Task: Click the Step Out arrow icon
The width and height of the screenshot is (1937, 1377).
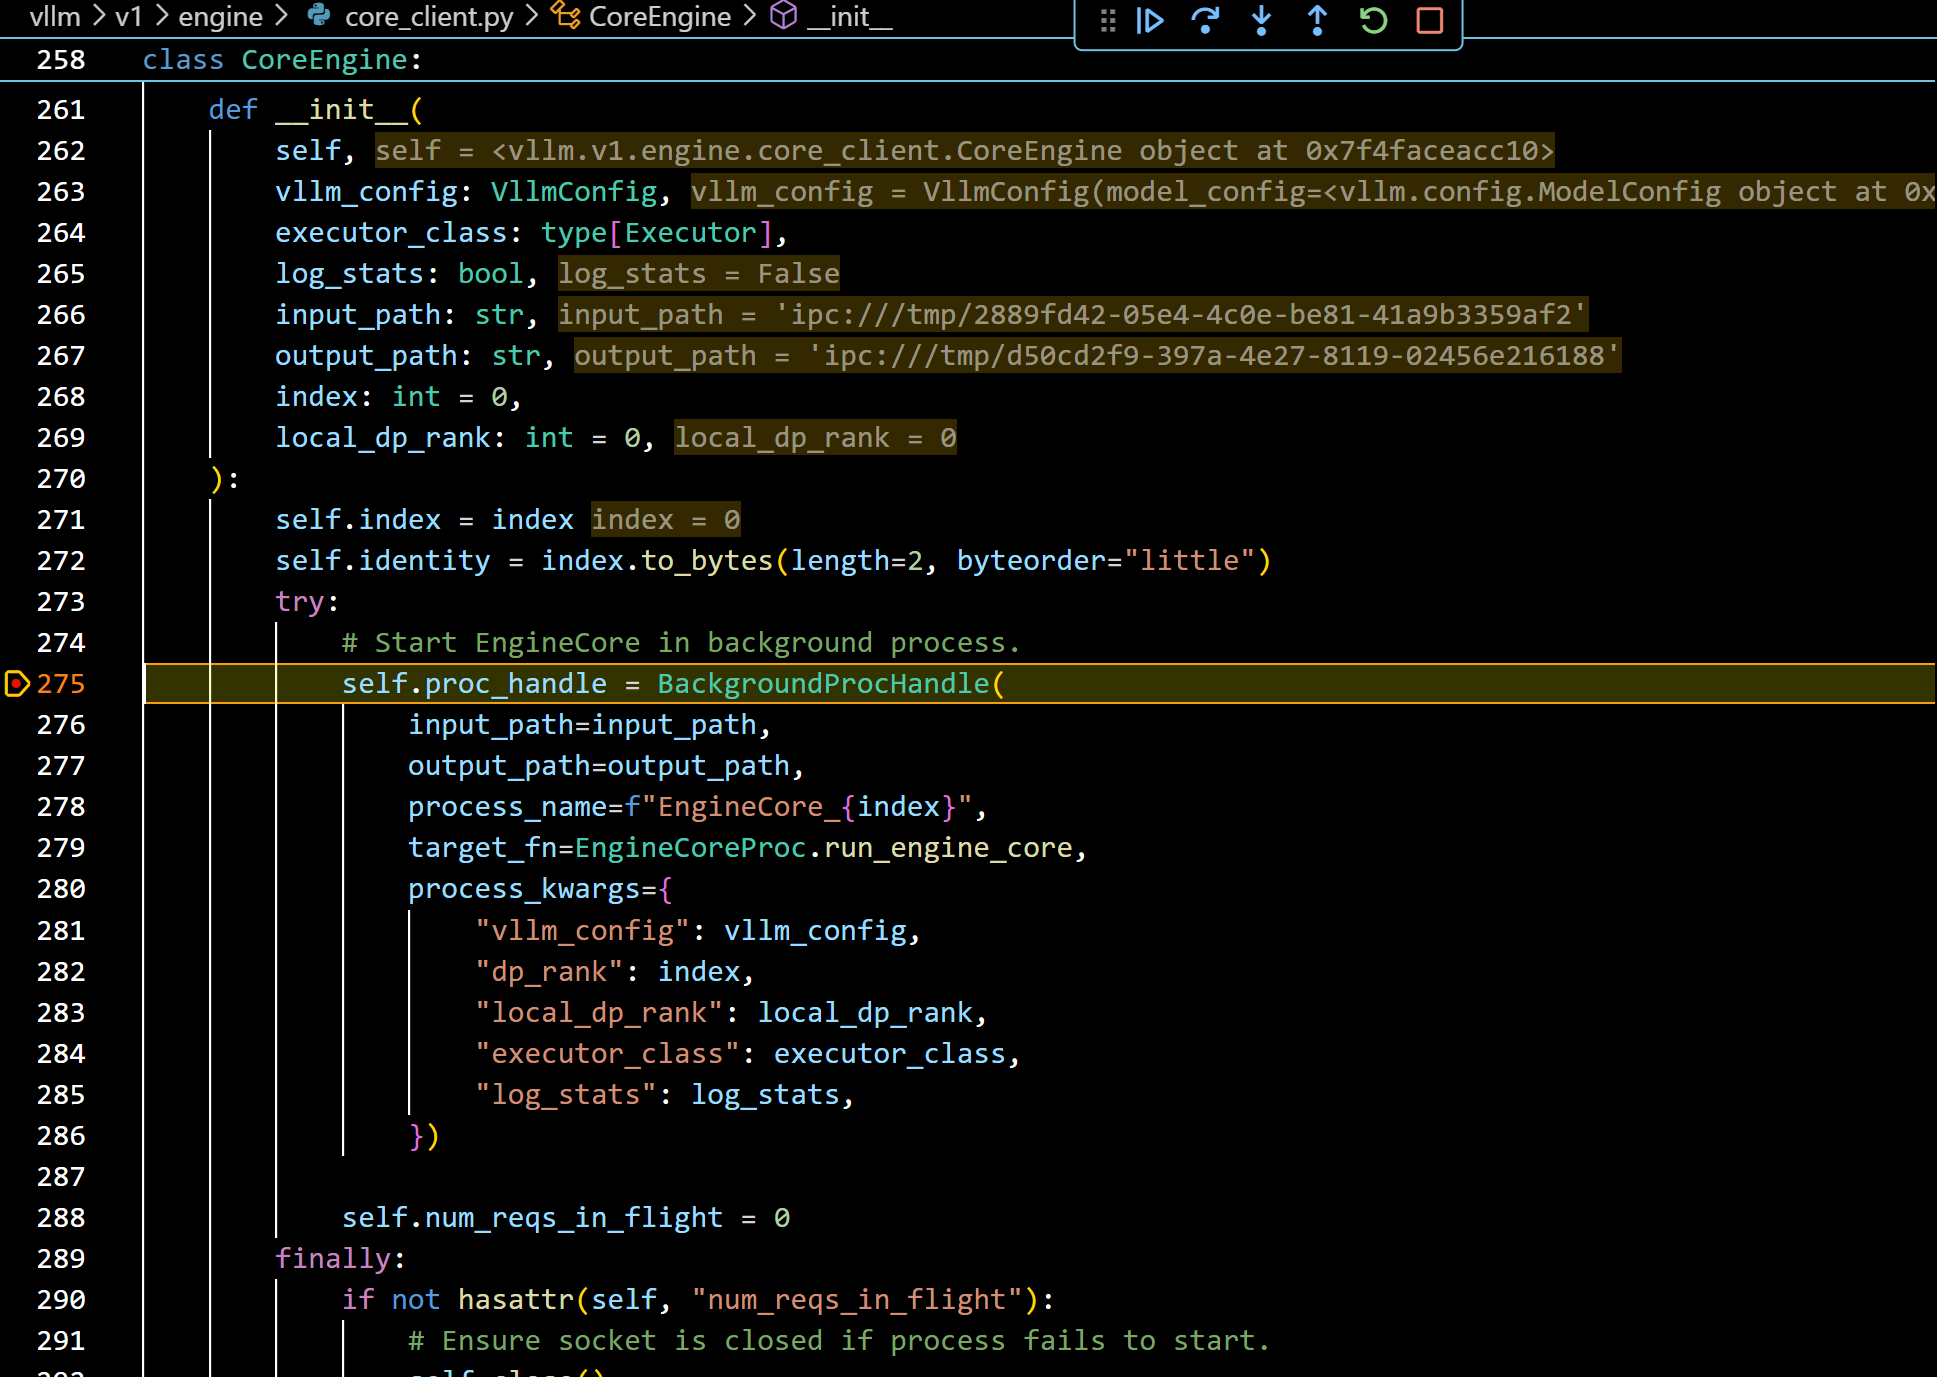Action: [1317, 20]
